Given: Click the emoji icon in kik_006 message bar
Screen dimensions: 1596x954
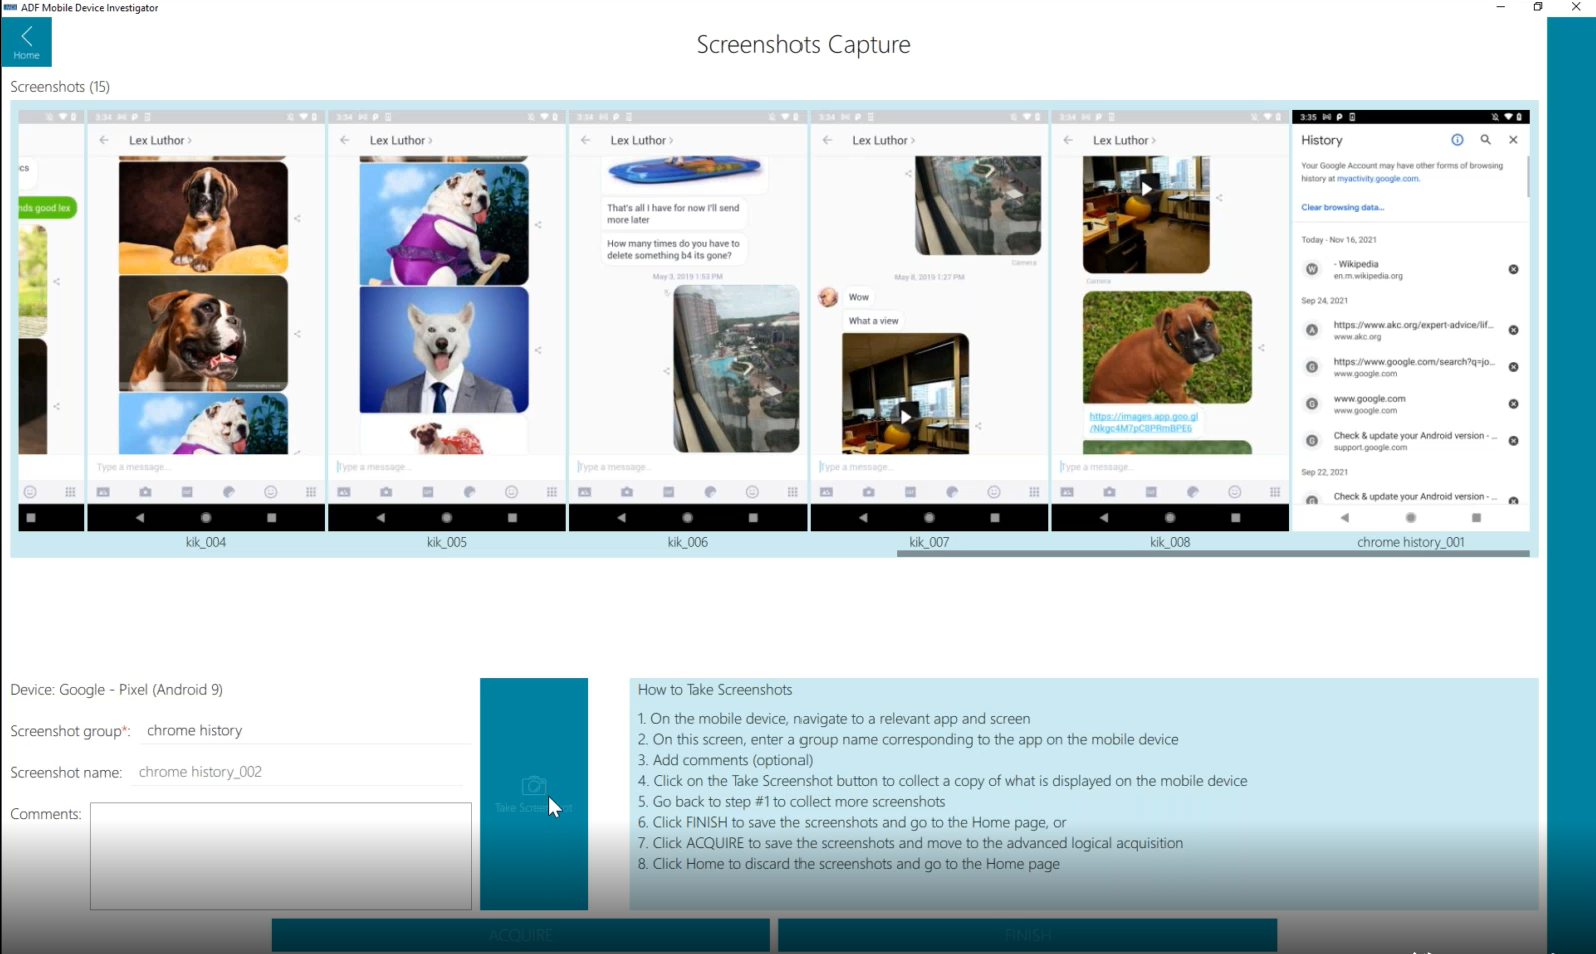Looking at the screenshot, I should coord(752,492).
